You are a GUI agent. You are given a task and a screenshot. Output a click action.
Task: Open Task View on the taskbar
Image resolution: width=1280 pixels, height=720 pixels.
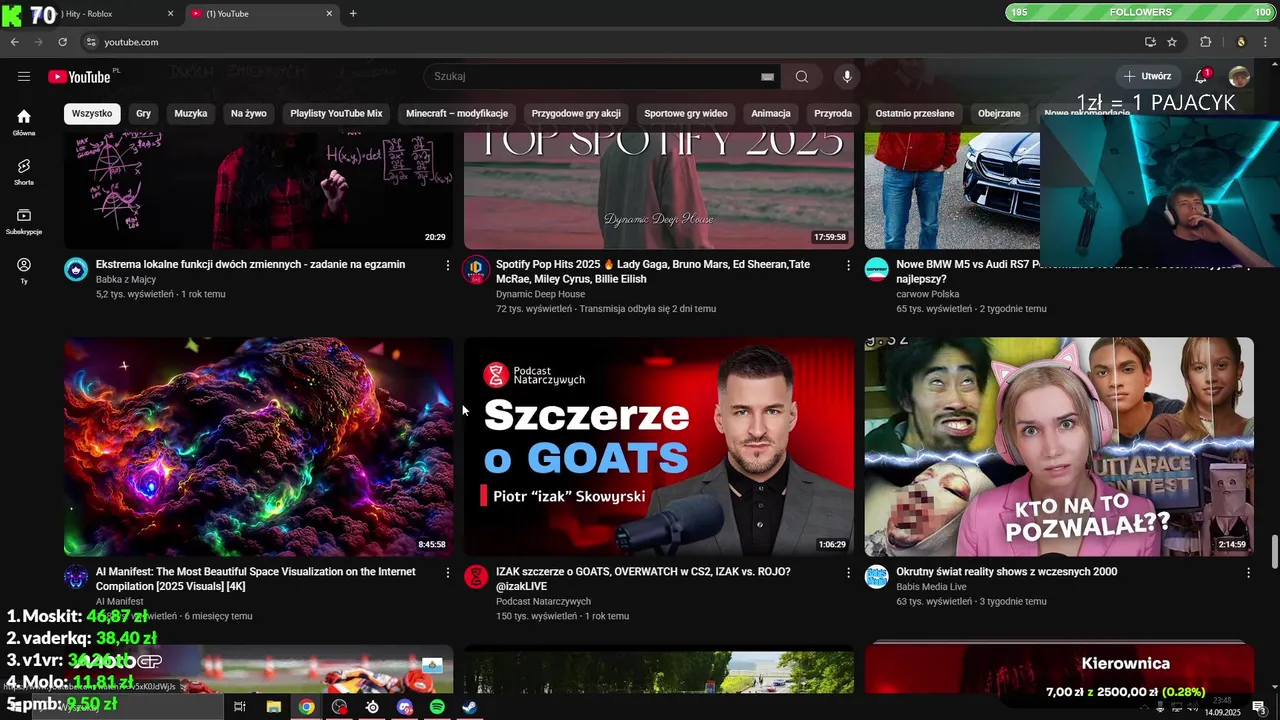click(x=240, y=707)
